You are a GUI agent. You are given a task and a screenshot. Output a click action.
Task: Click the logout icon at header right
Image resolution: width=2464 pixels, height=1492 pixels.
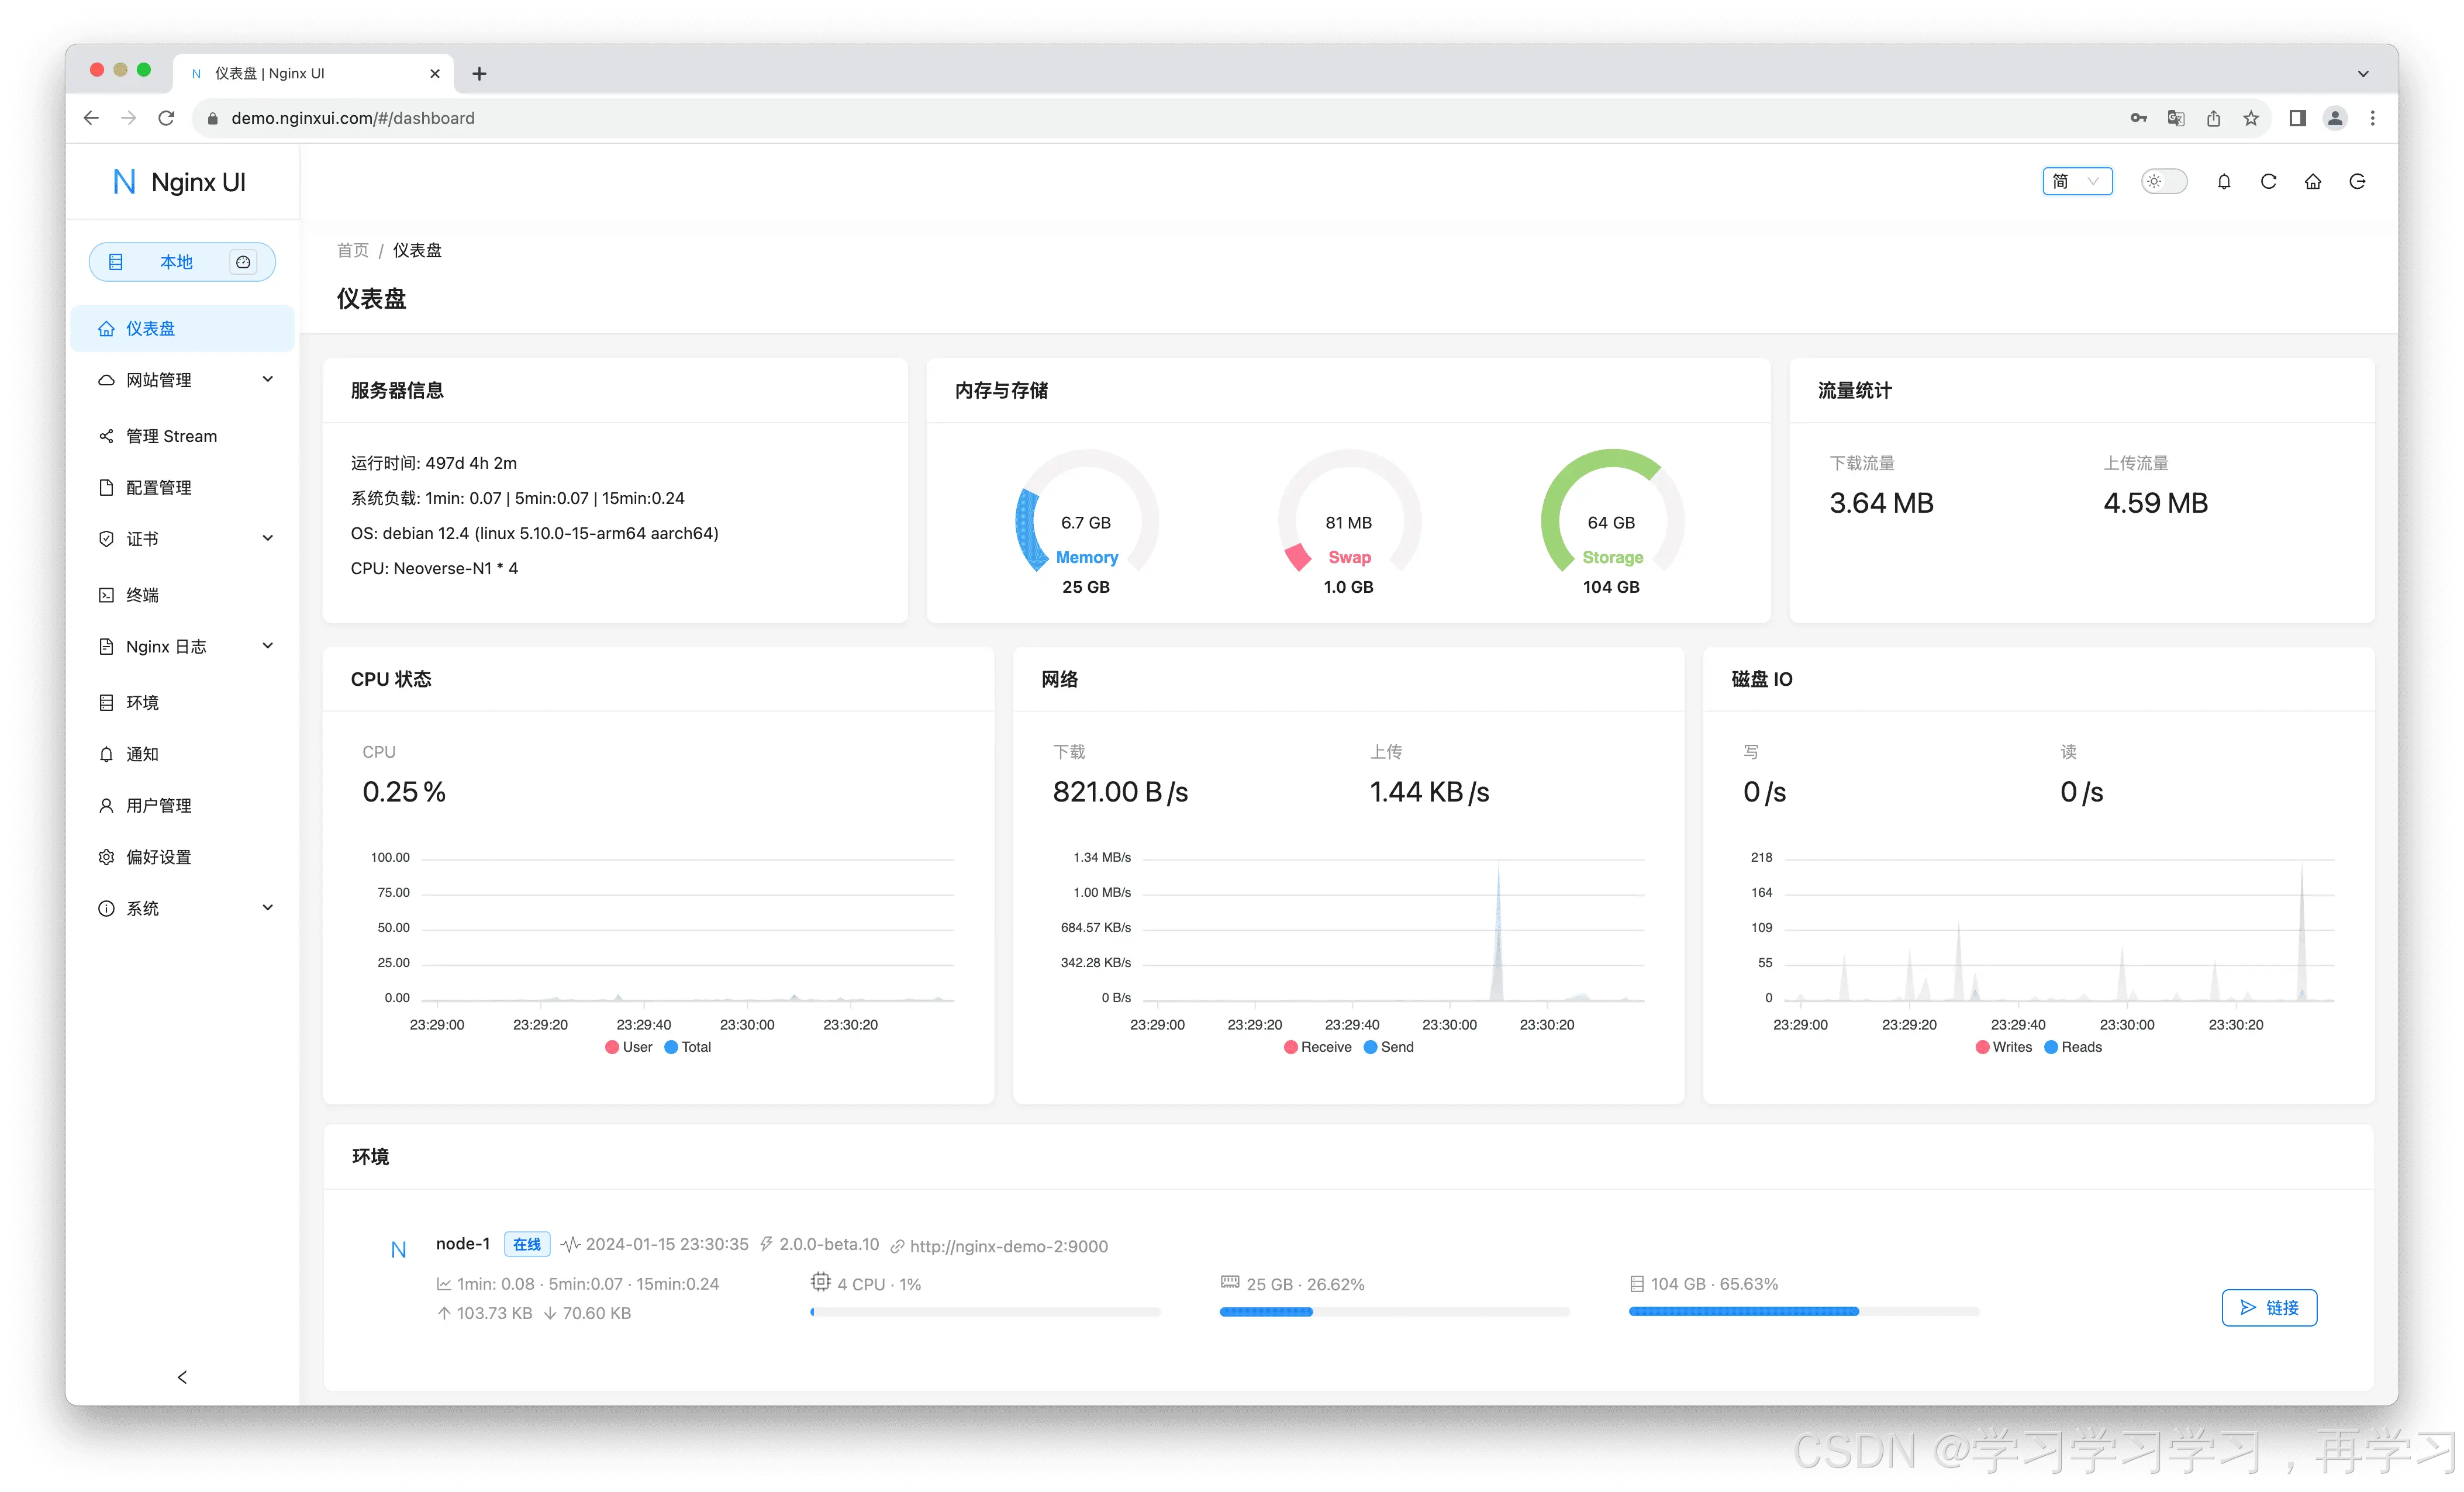pos(2357,181)
